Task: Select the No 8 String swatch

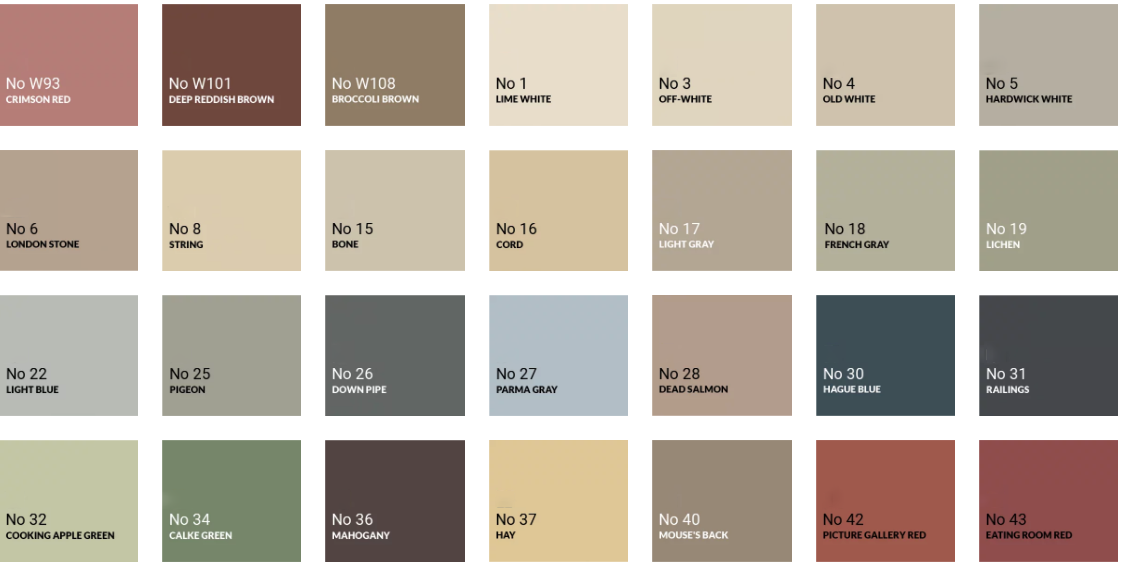Action: click(x=232, y=210)
